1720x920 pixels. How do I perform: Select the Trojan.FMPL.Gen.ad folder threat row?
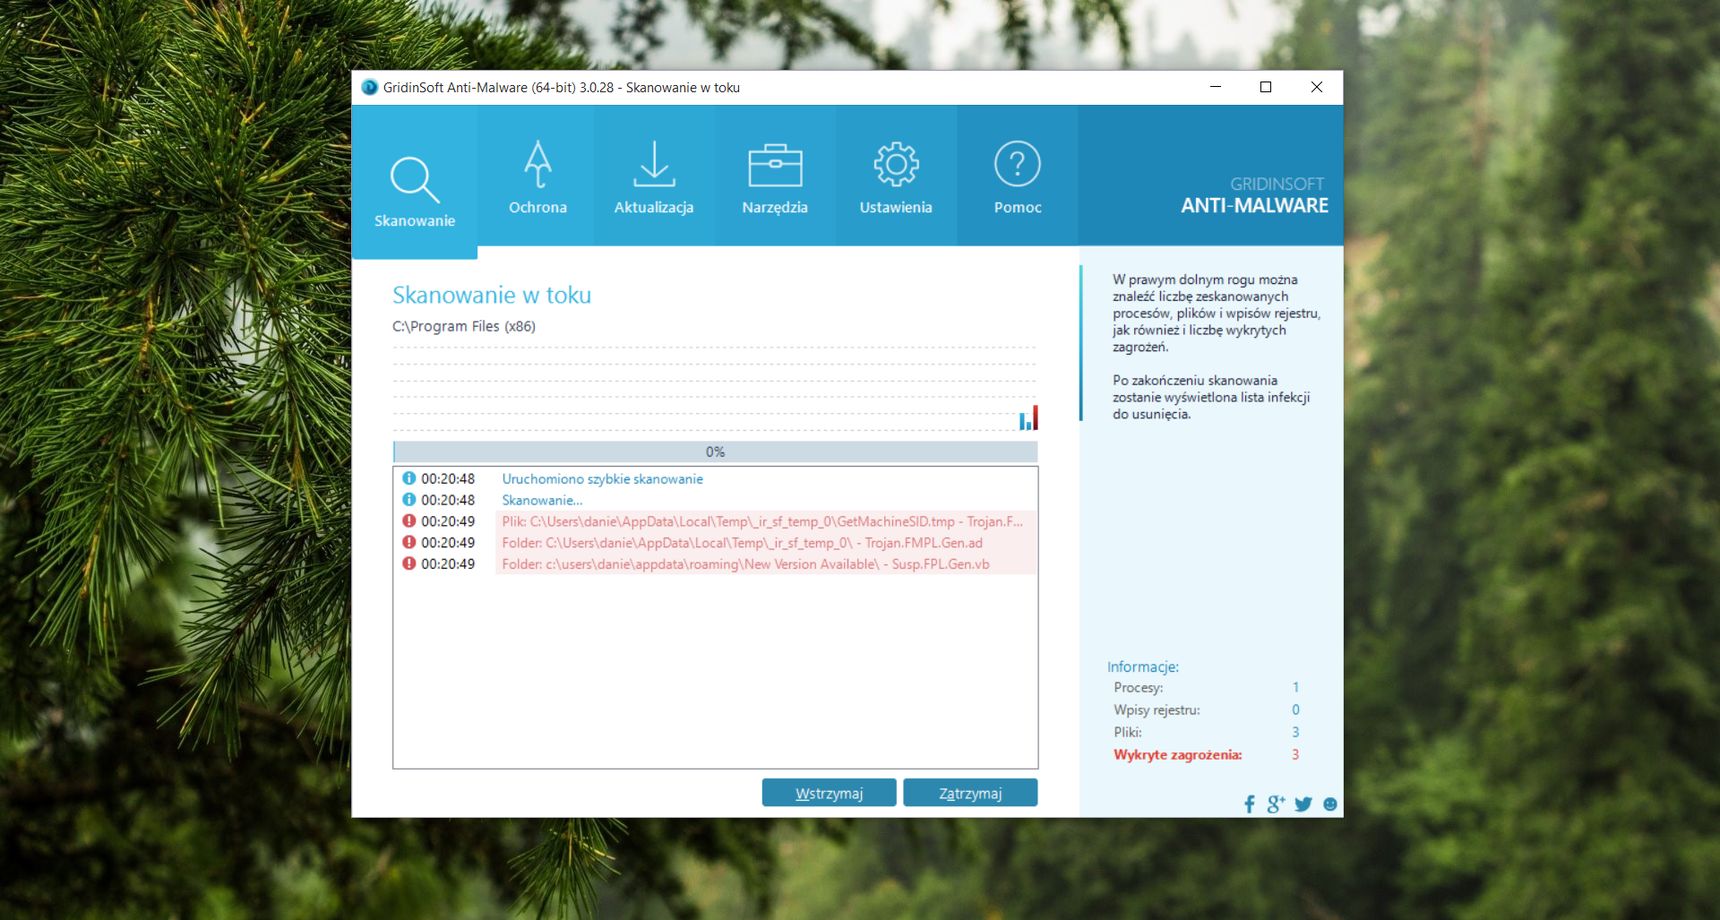click(x=715, y=543)
